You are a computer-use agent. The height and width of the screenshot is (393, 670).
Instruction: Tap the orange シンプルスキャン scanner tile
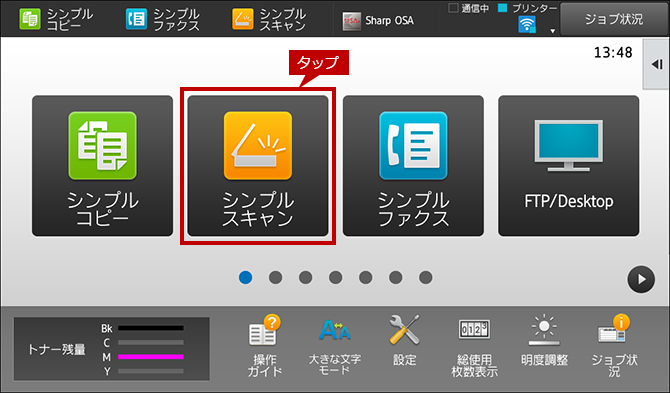tap(258, 166)
